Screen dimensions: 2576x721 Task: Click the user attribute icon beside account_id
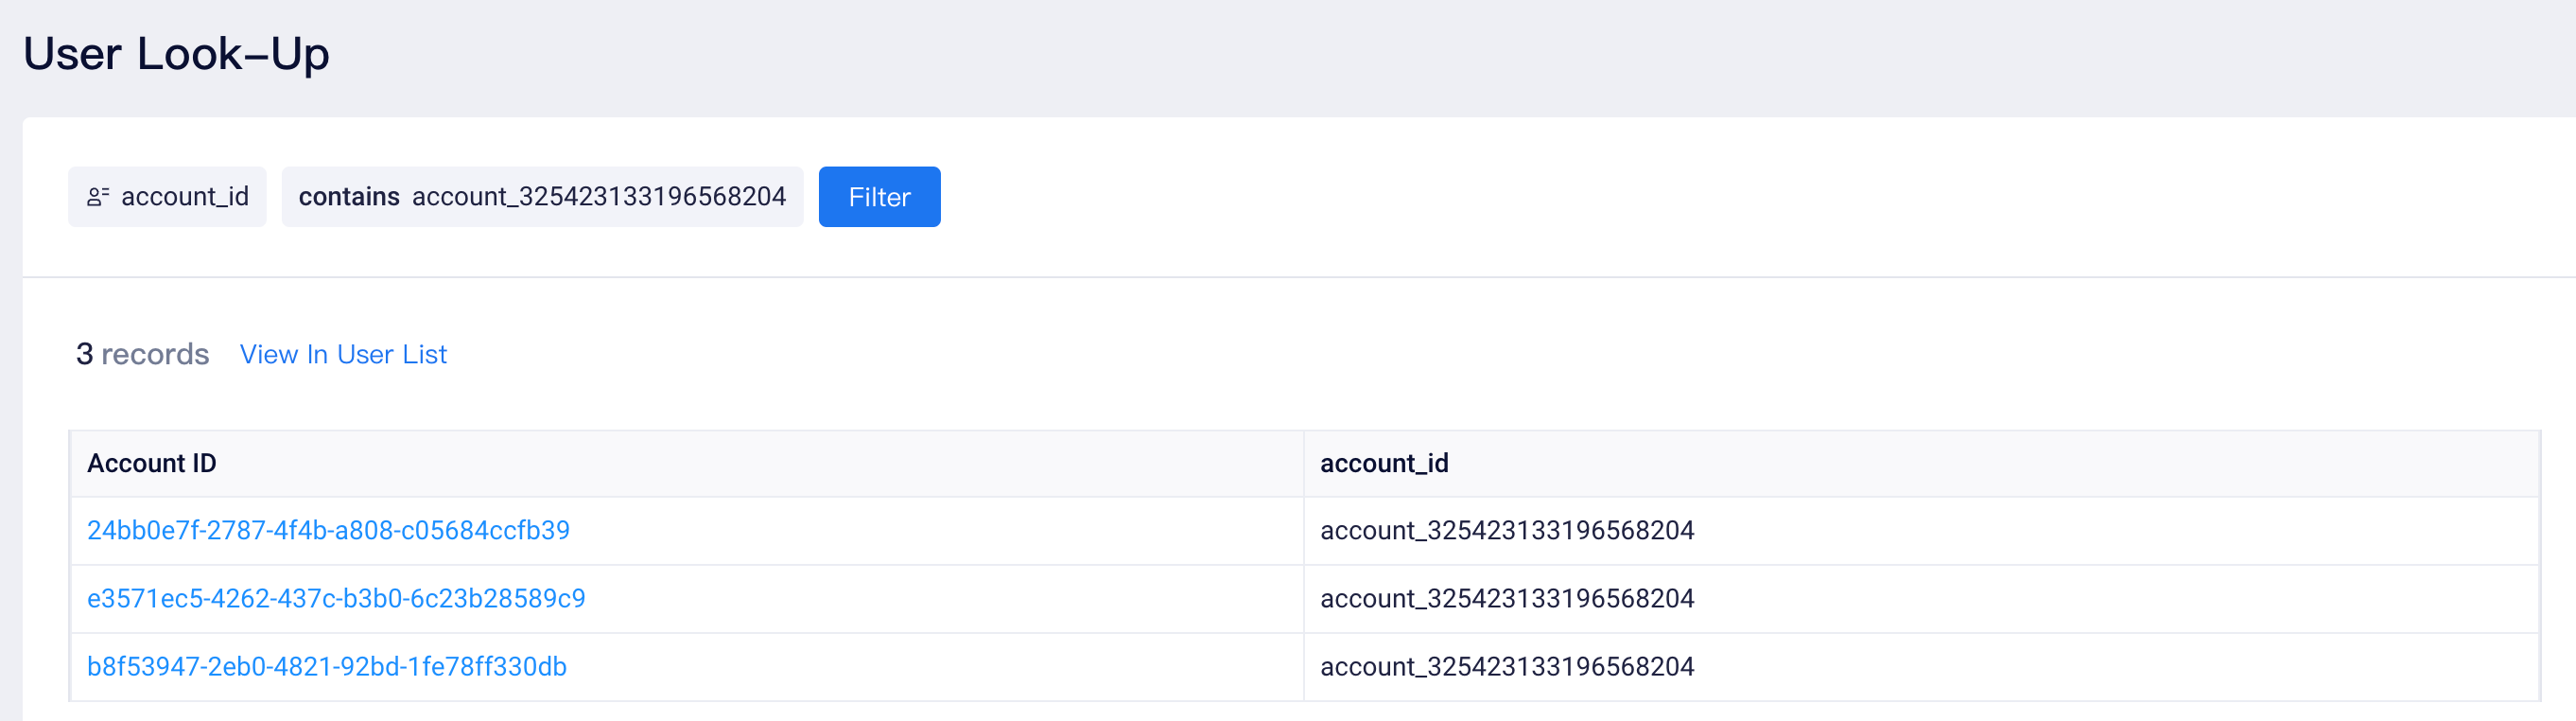click(98, 197)
